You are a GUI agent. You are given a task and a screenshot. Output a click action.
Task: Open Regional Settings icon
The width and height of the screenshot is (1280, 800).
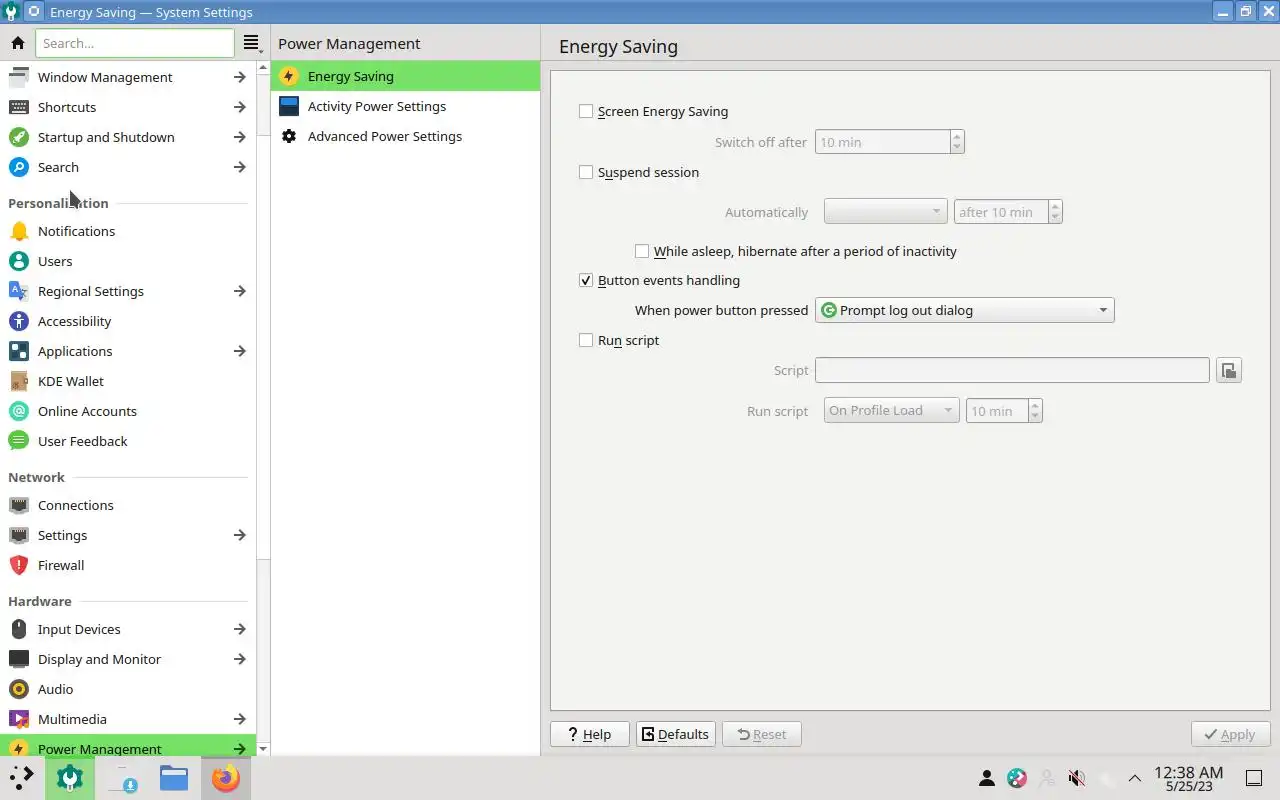coord(19,291)
